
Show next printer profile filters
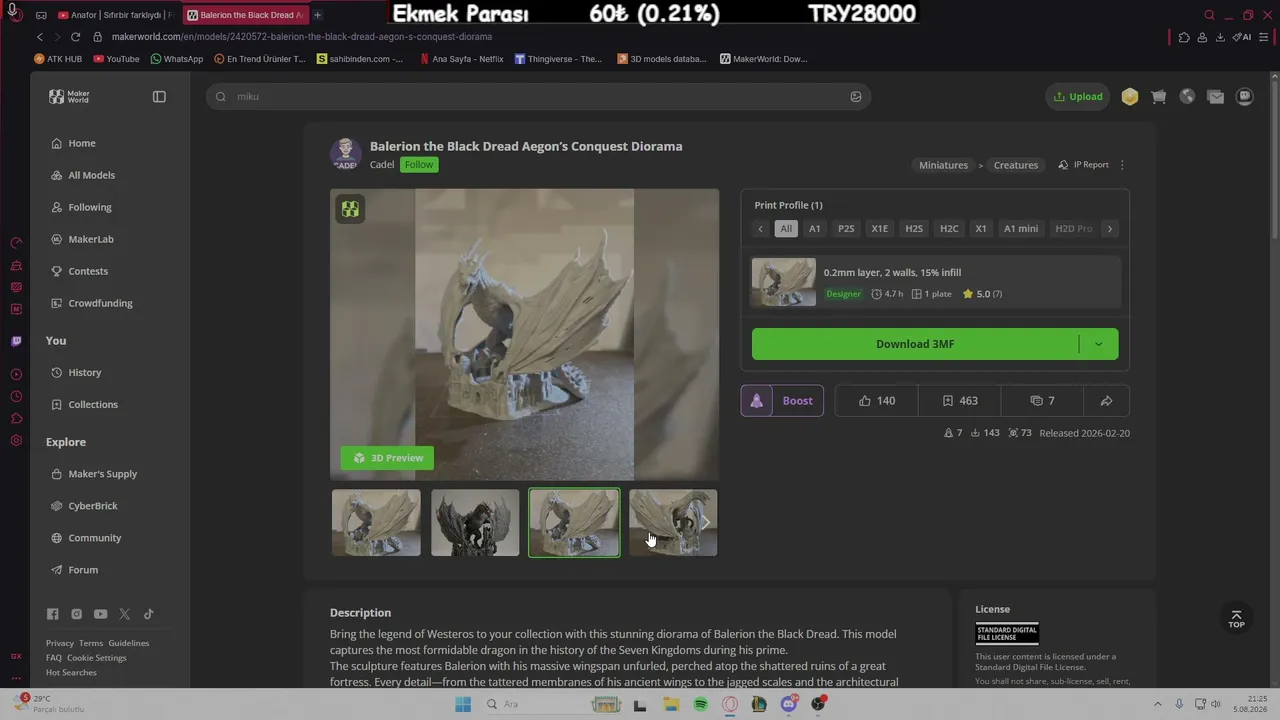coord(1109,229)
